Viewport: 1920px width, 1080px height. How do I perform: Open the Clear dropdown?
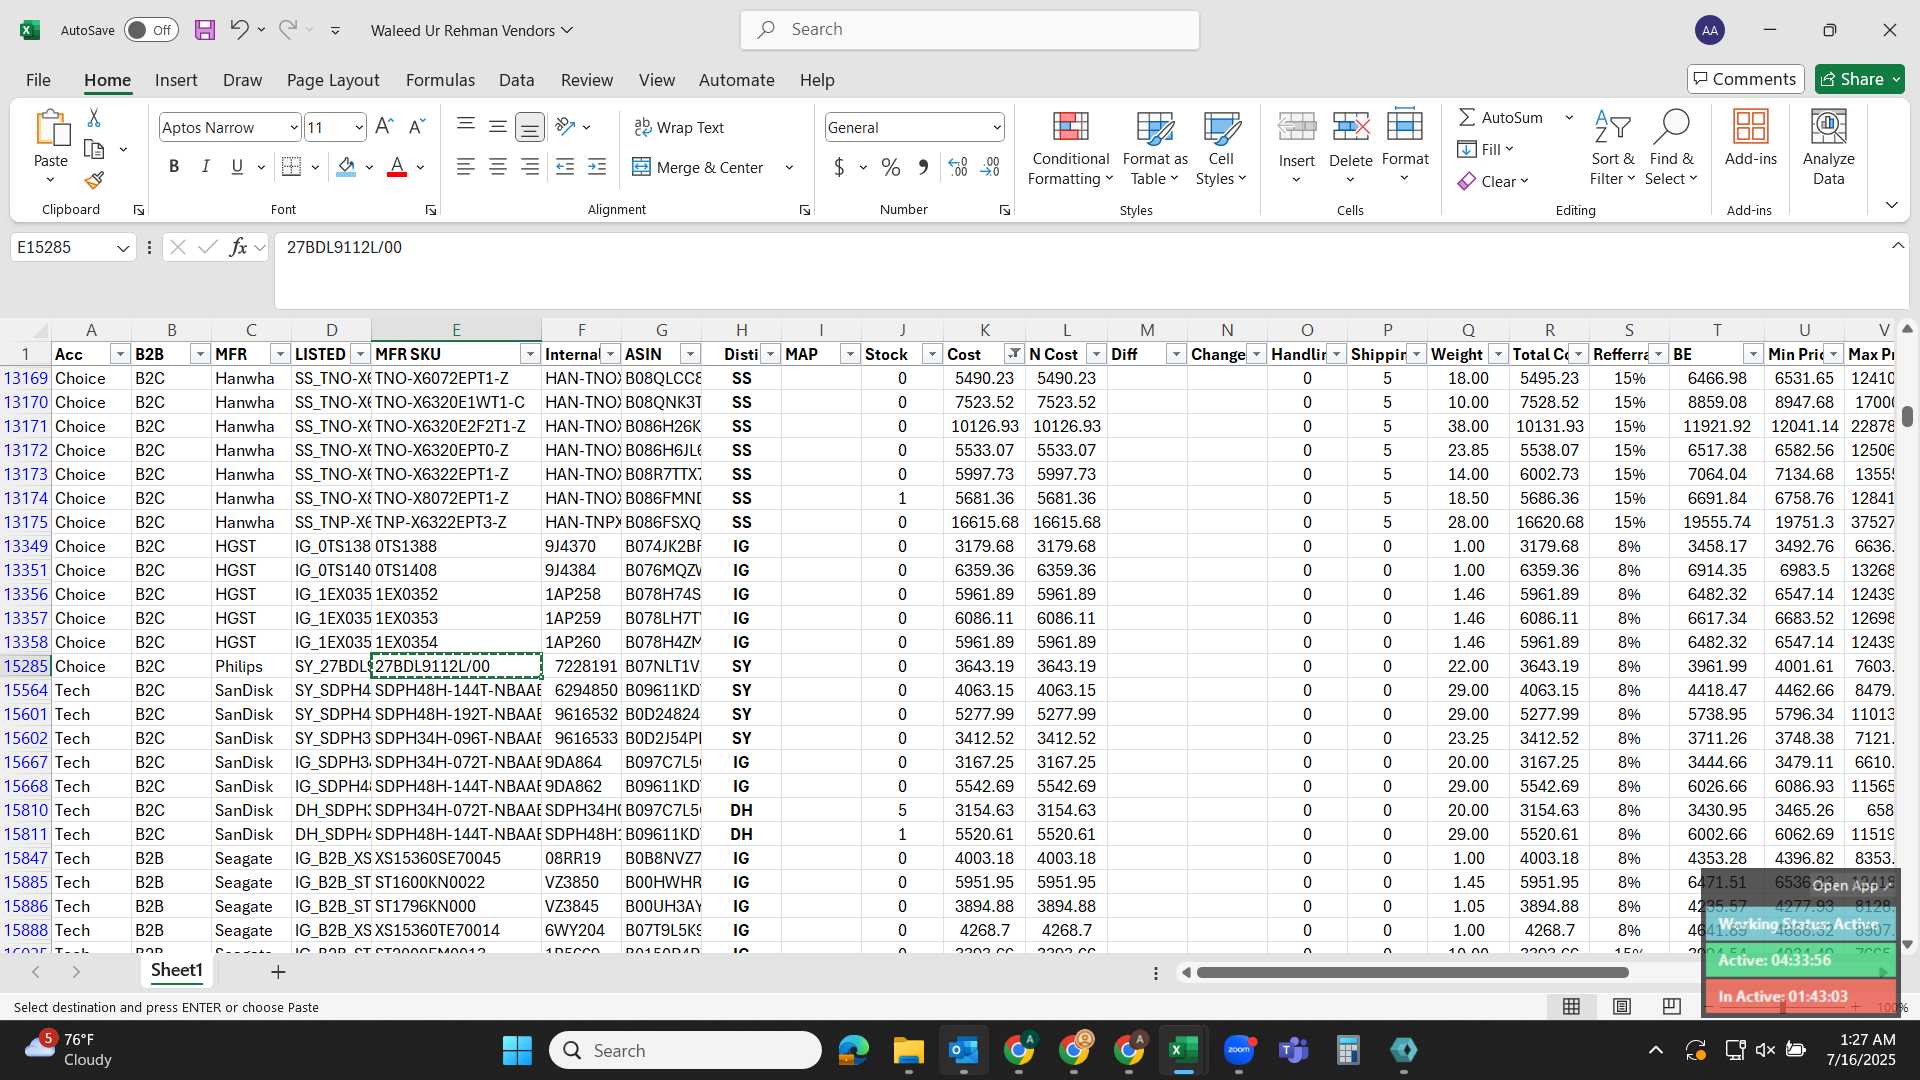(x=1494, y=181)
